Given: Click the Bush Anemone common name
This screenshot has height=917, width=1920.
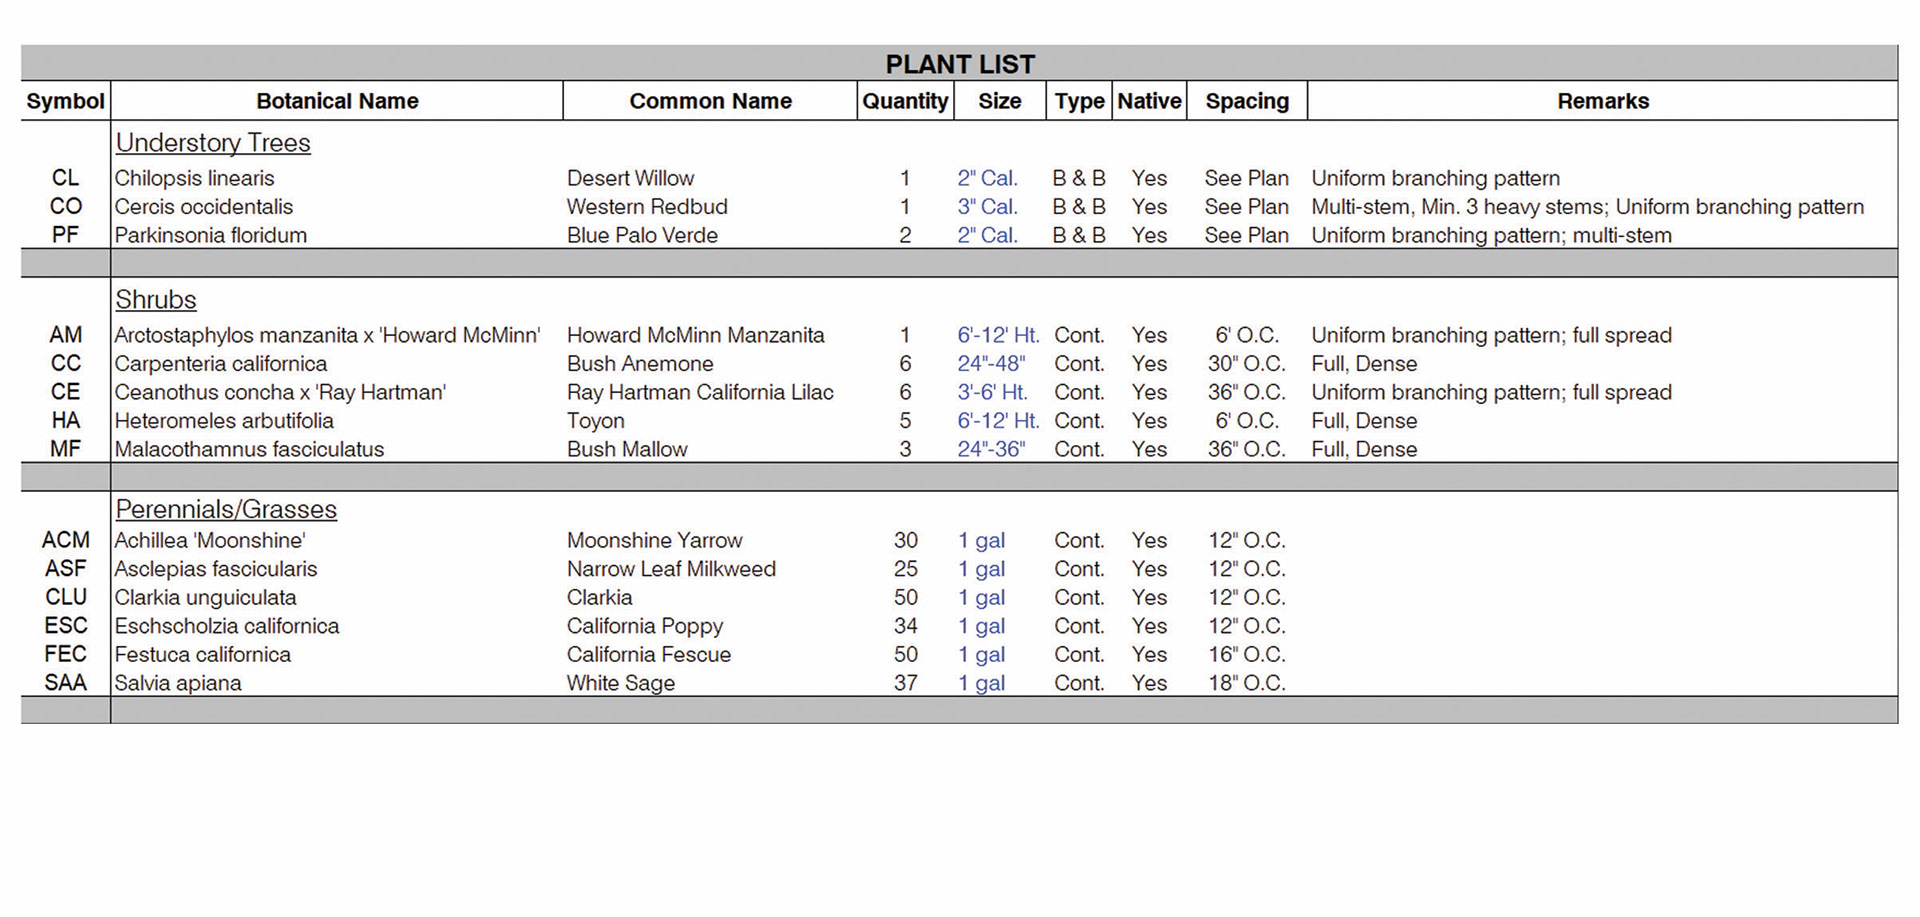Looking at the screenshot, I should tap(640, 364).
